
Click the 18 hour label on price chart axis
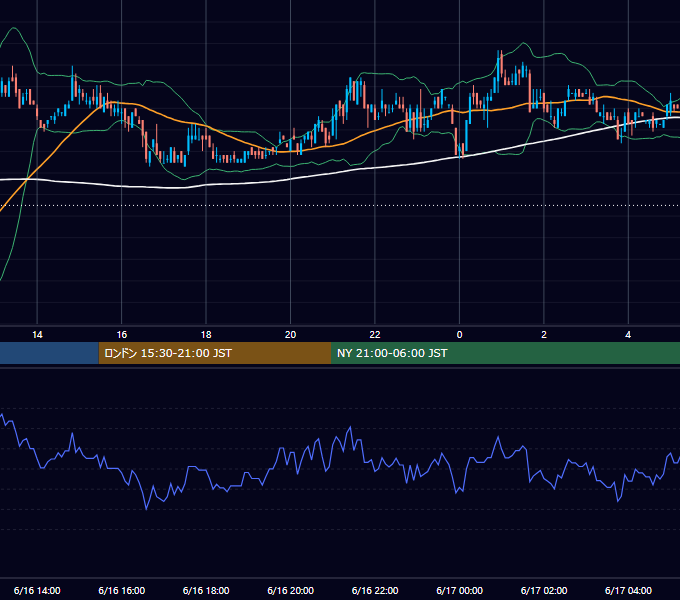coord(206,335)
